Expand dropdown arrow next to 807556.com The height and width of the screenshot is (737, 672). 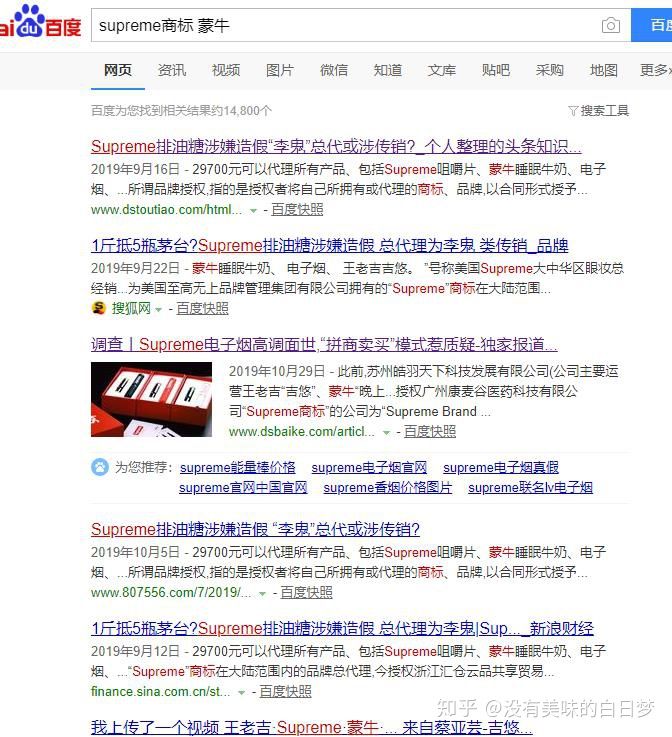click(263, 594)
